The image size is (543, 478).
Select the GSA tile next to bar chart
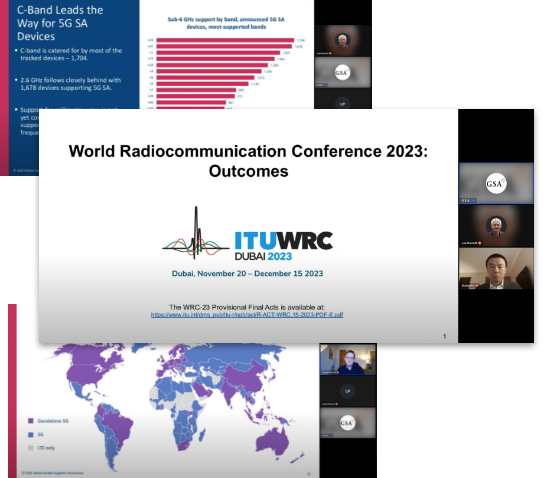(342, 72)
